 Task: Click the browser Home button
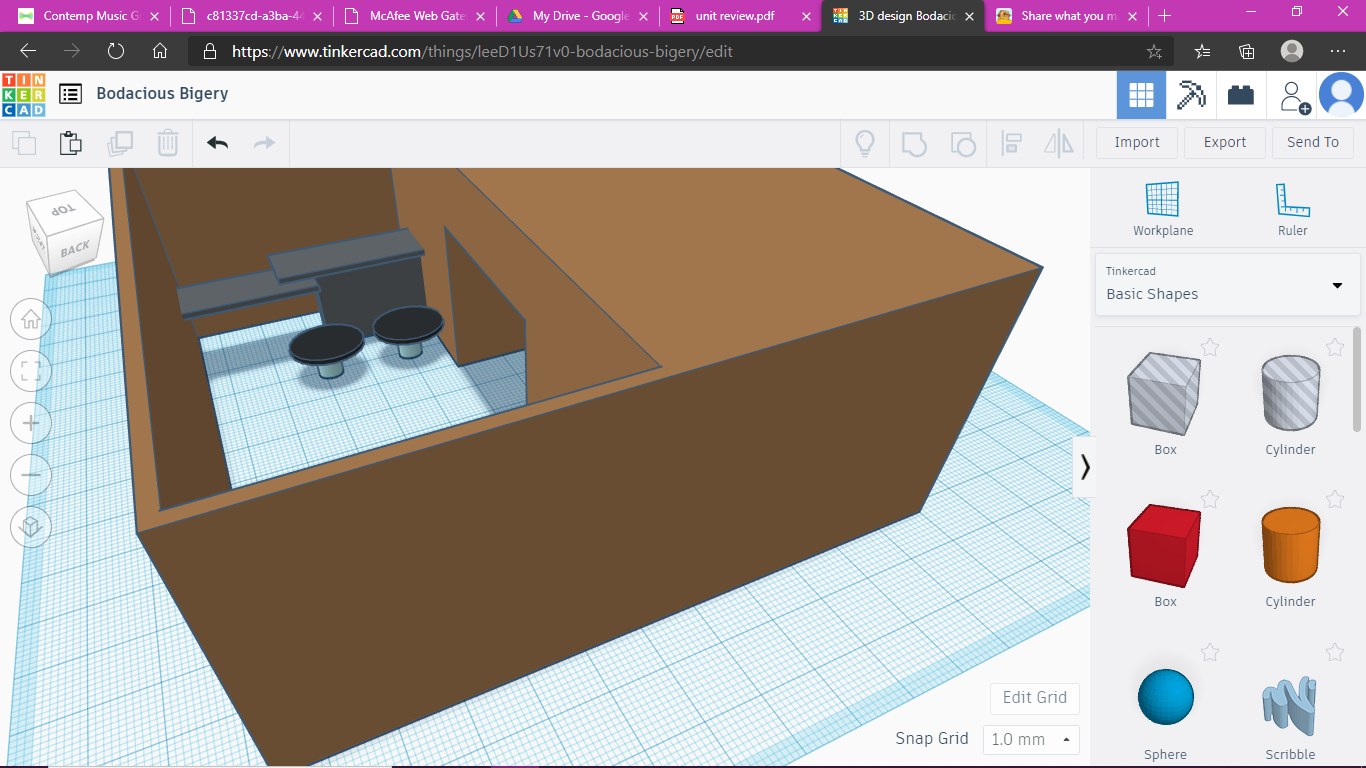coord(160,51)
